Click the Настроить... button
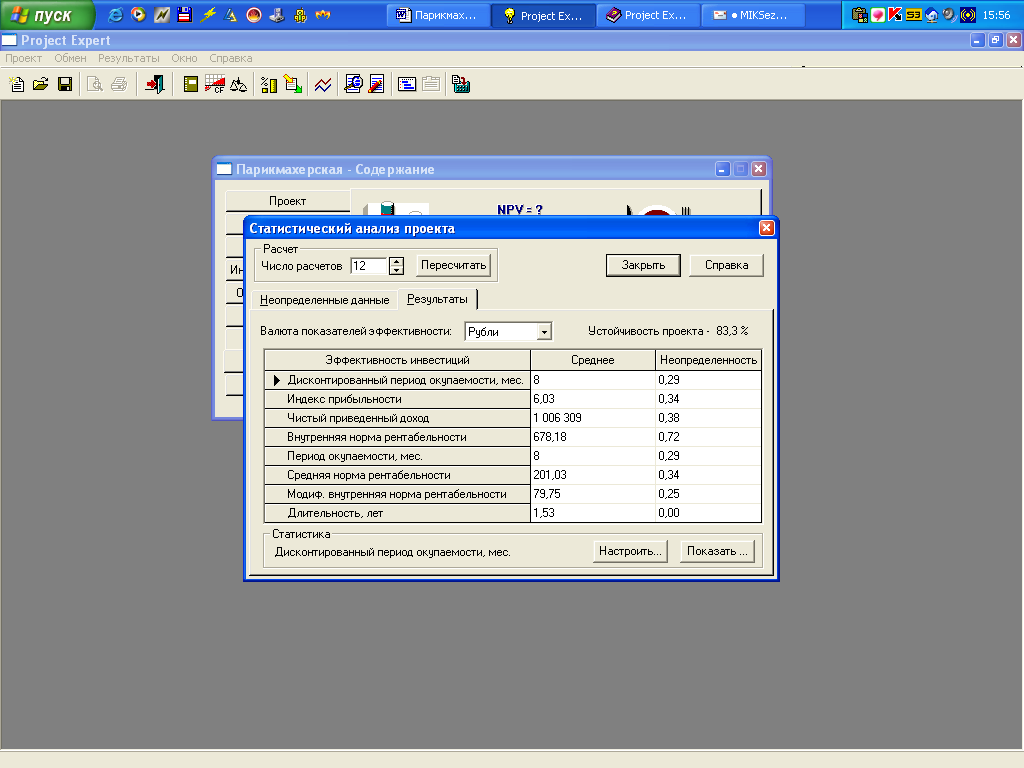This screenshot has width=1024, height=768. pos(630,551)
